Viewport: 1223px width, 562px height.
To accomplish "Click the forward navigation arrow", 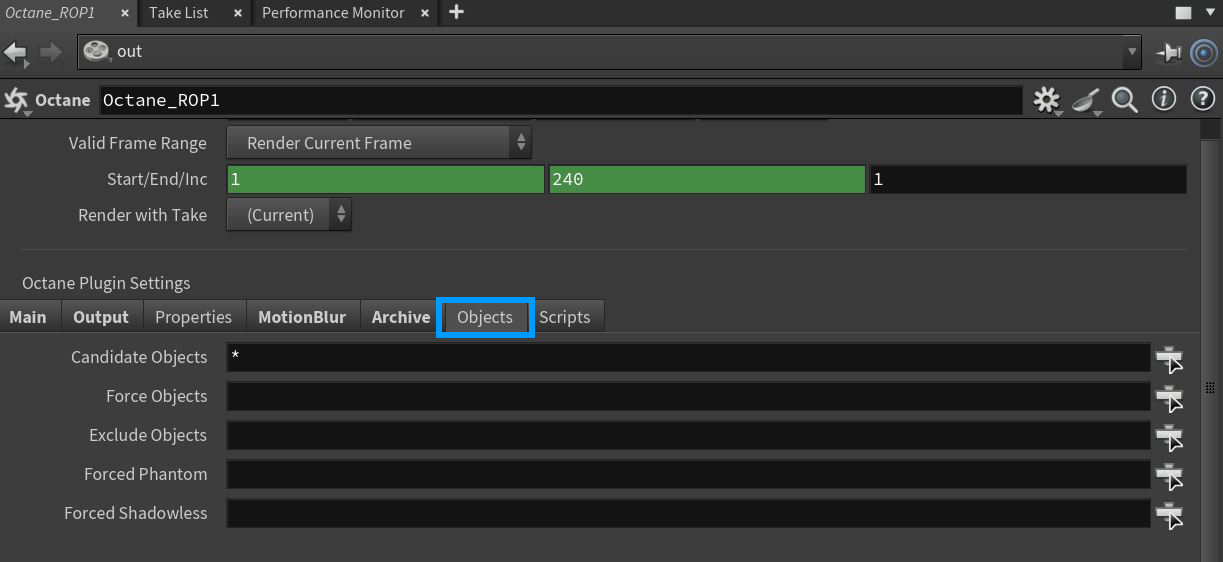I will (x=50, y=52).
